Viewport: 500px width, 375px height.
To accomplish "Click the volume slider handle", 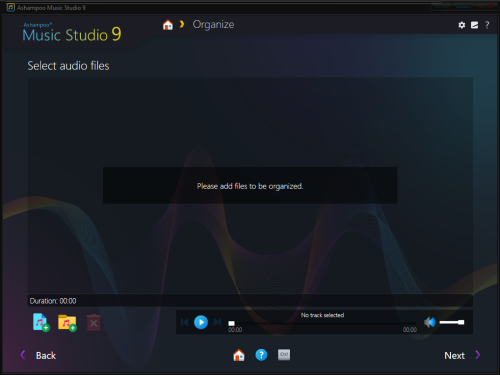I will (461, 322).
